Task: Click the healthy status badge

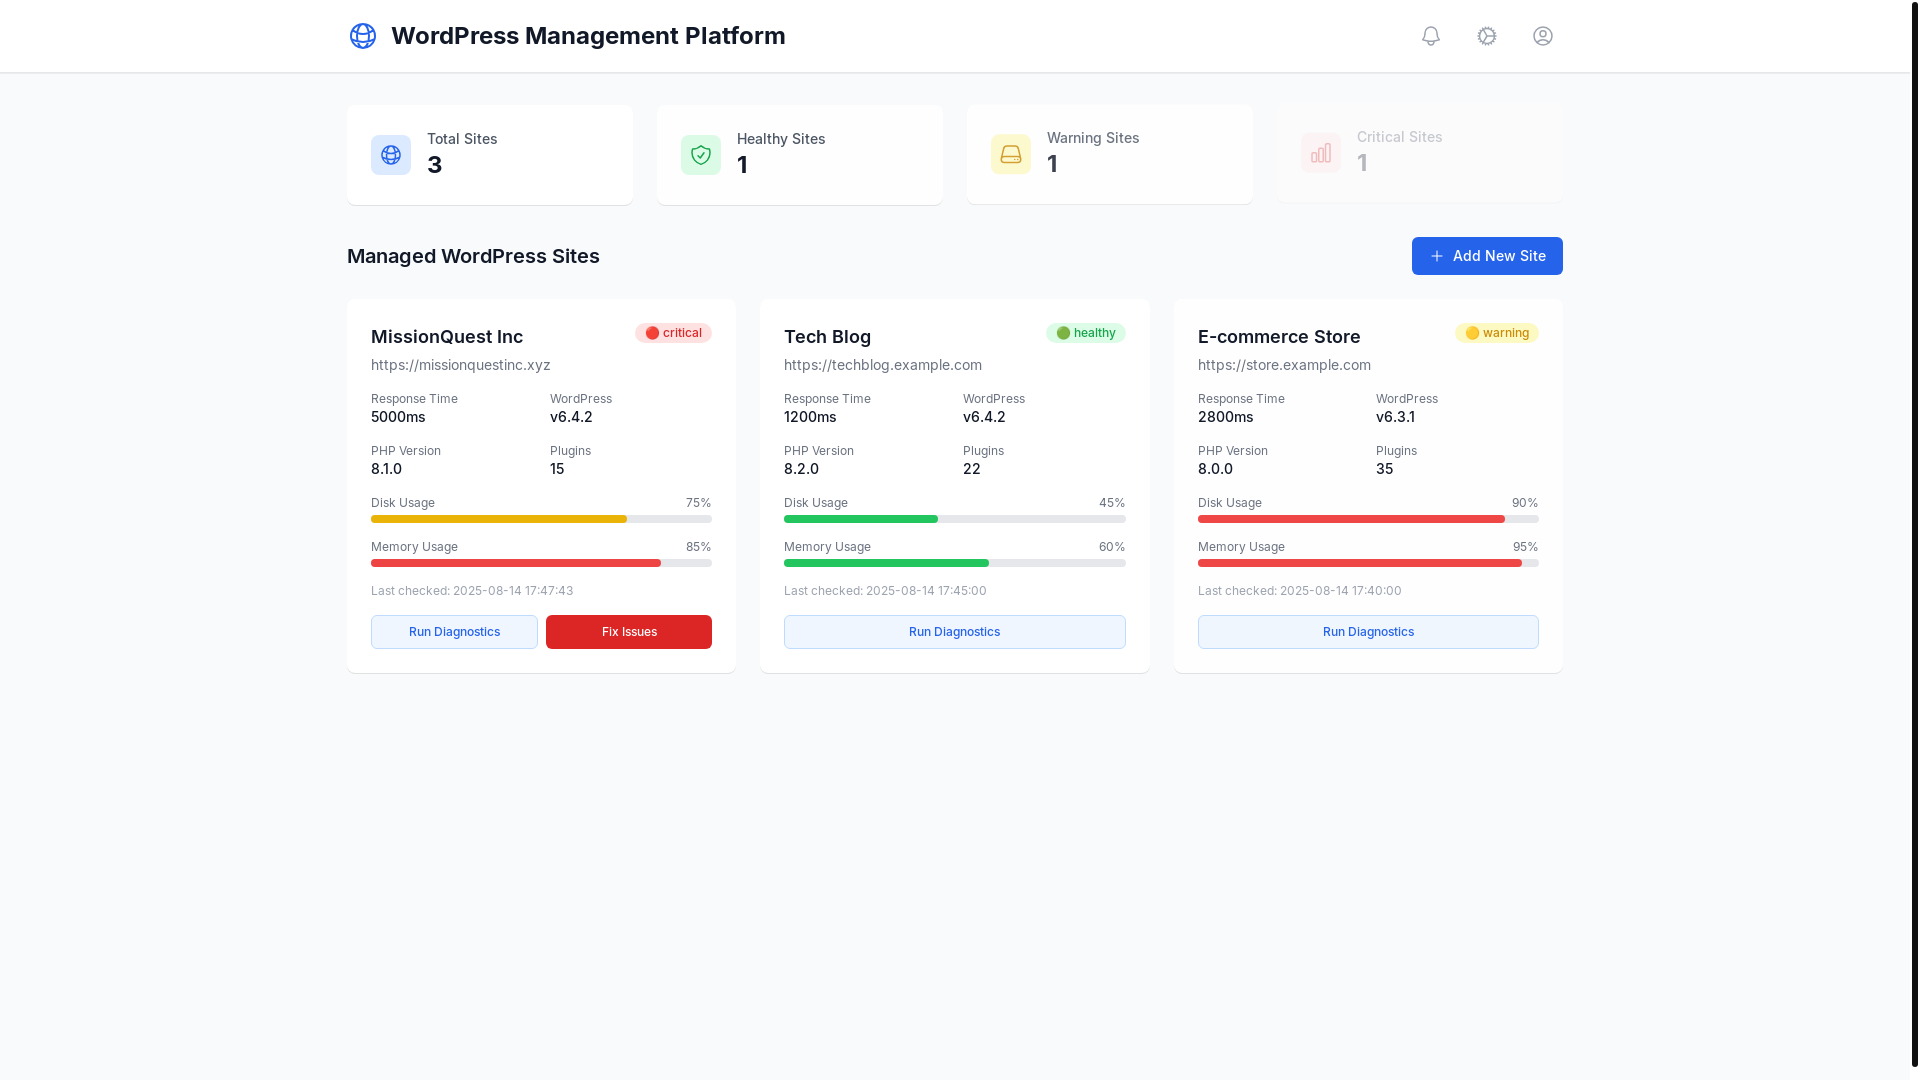Action: click(x=1086, y=333)
